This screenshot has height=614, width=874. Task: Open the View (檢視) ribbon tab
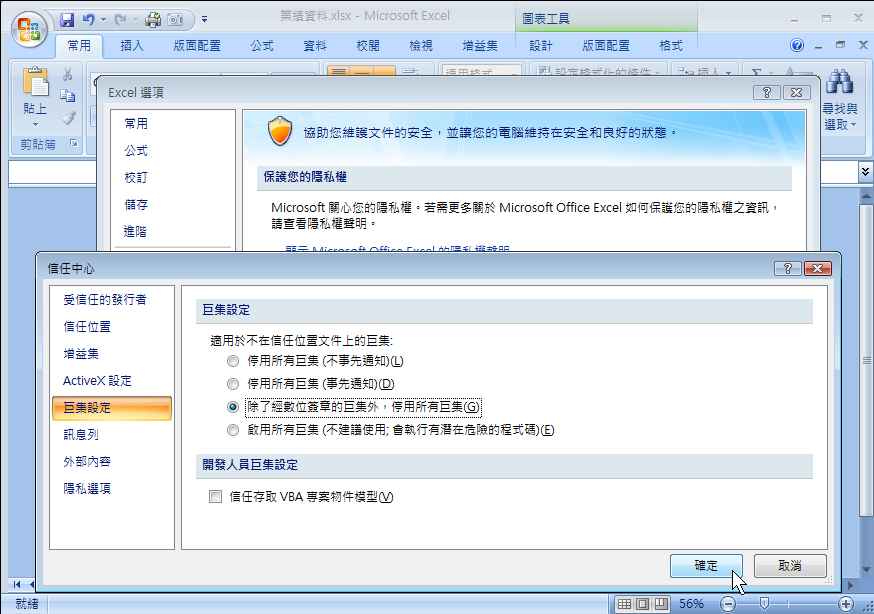coord(420,46)
